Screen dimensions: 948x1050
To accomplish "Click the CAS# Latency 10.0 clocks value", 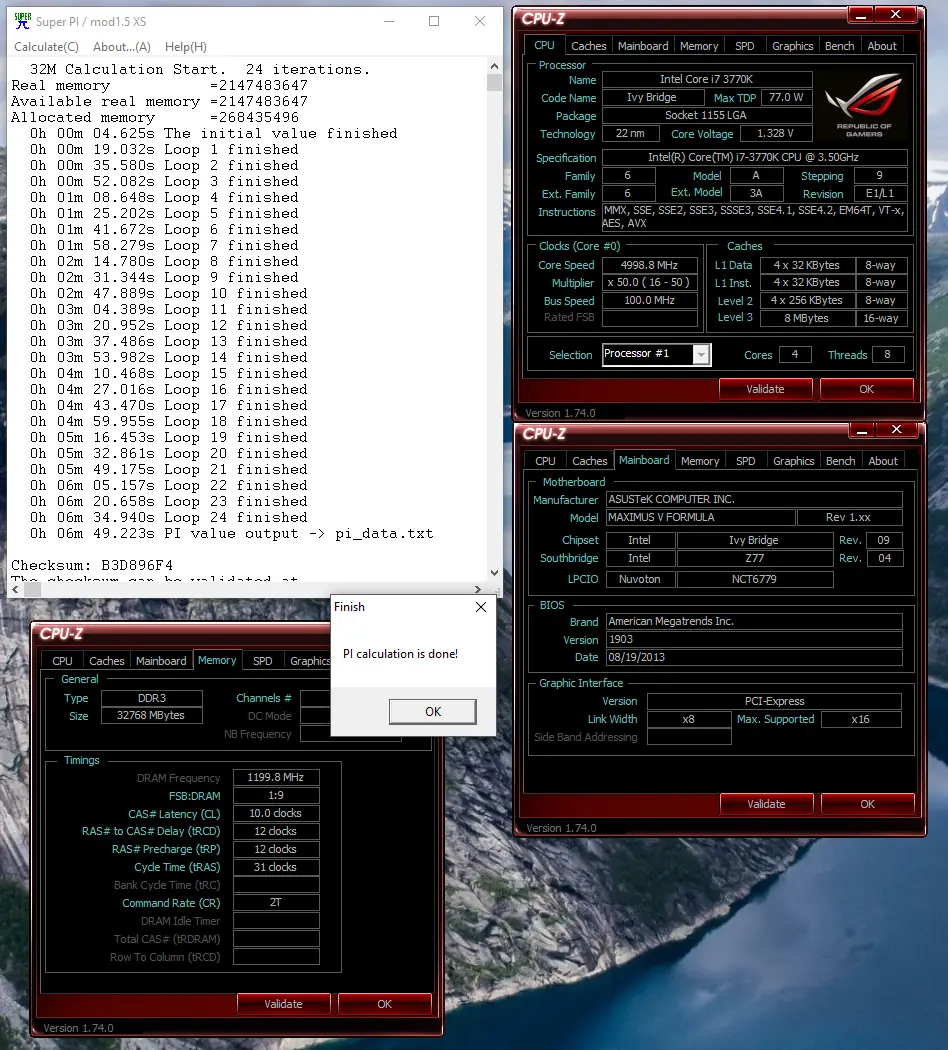I will [276, 814].
